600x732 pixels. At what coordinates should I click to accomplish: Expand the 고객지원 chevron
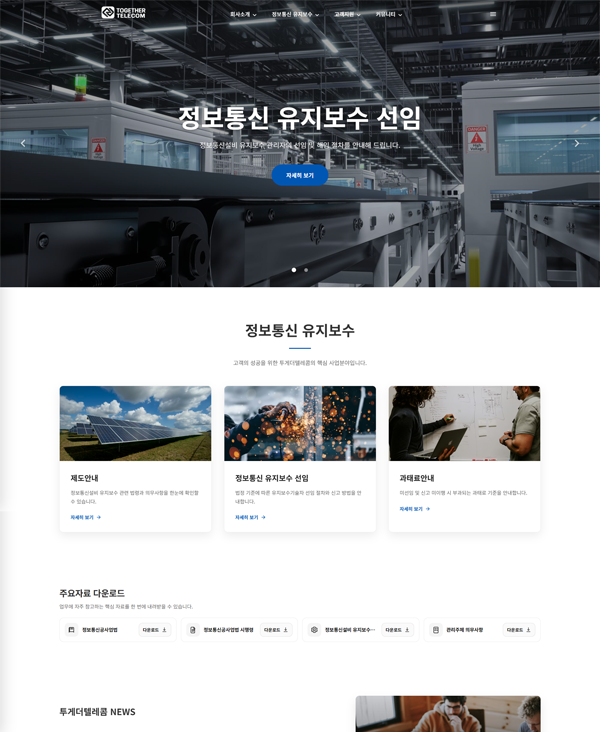(x=359, y=15)
